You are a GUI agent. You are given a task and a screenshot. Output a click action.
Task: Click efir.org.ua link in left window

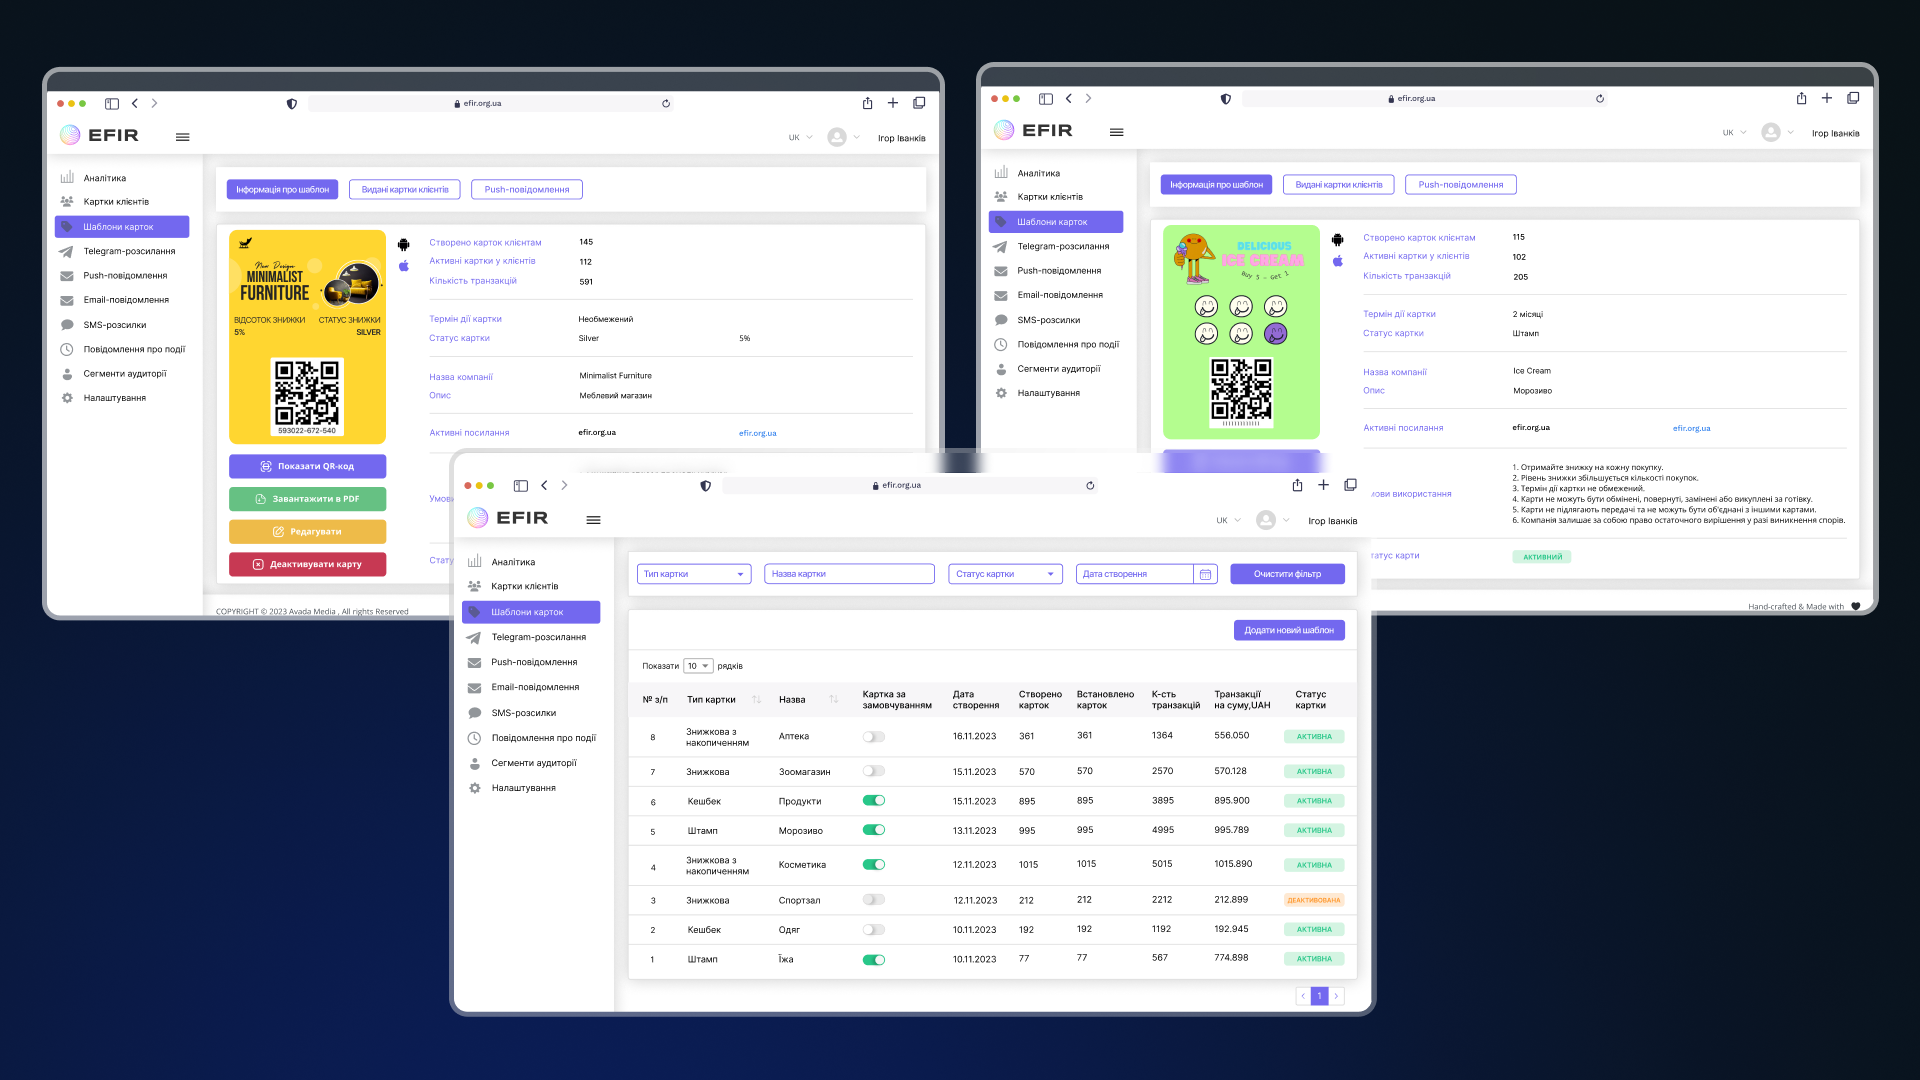[x=757, y=434]
